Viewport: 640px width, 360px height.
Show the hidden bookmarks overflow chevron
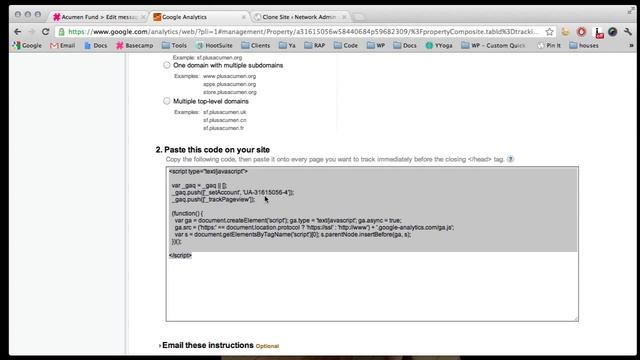click(x=631, y=46)
